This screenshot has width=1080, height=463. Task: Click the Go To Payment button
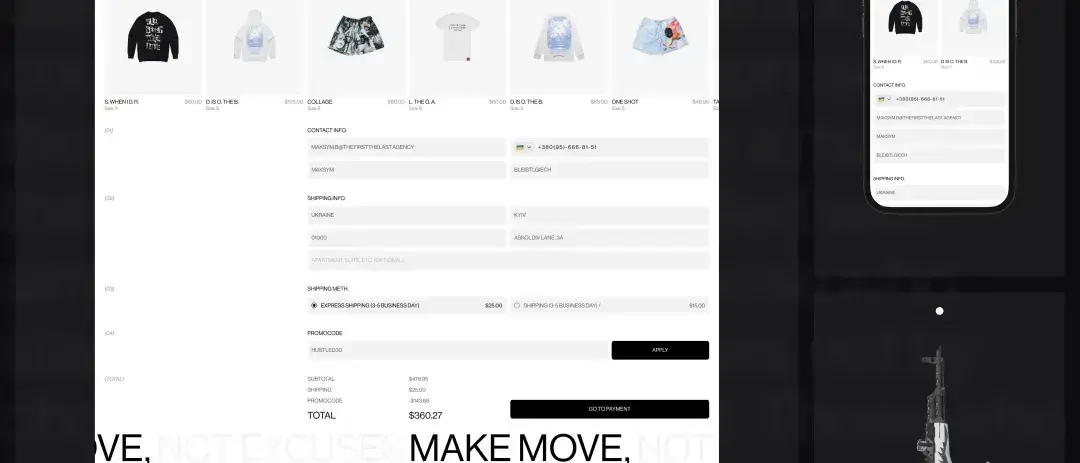click(609, 409)
